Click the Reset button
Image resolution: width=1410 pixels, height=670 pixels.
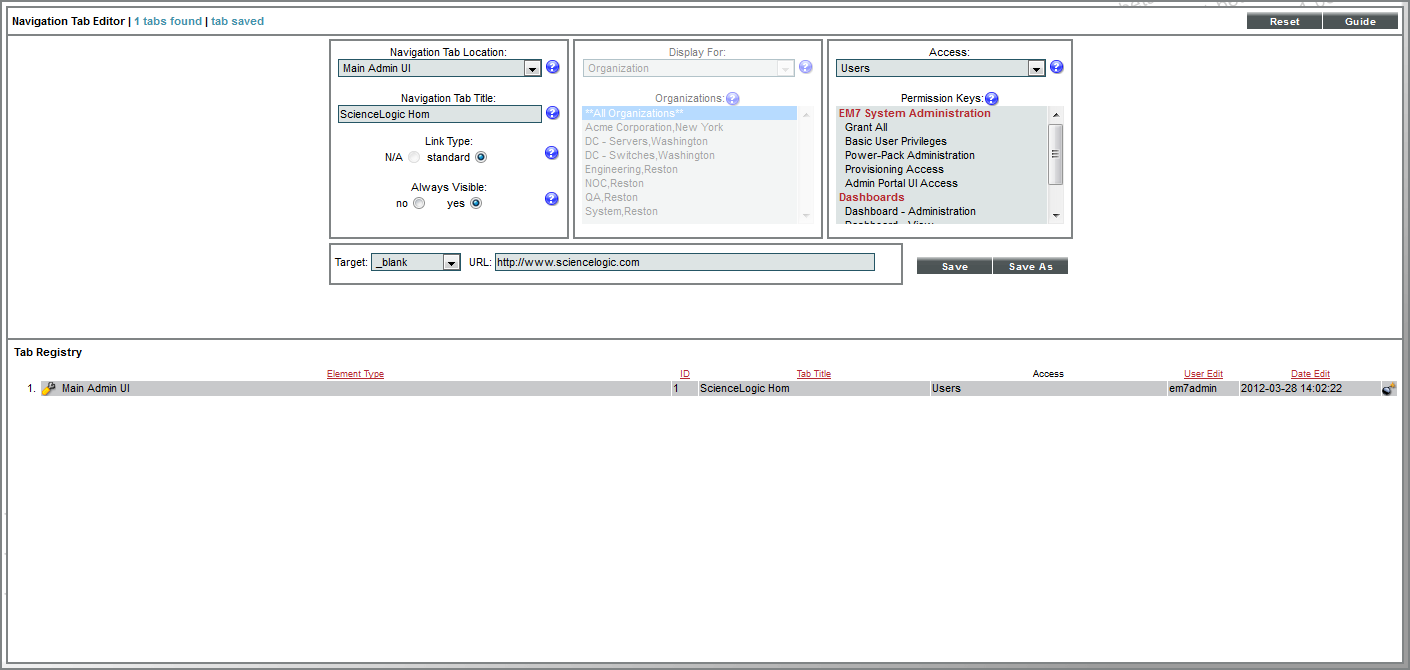[x=1284, y=21]
